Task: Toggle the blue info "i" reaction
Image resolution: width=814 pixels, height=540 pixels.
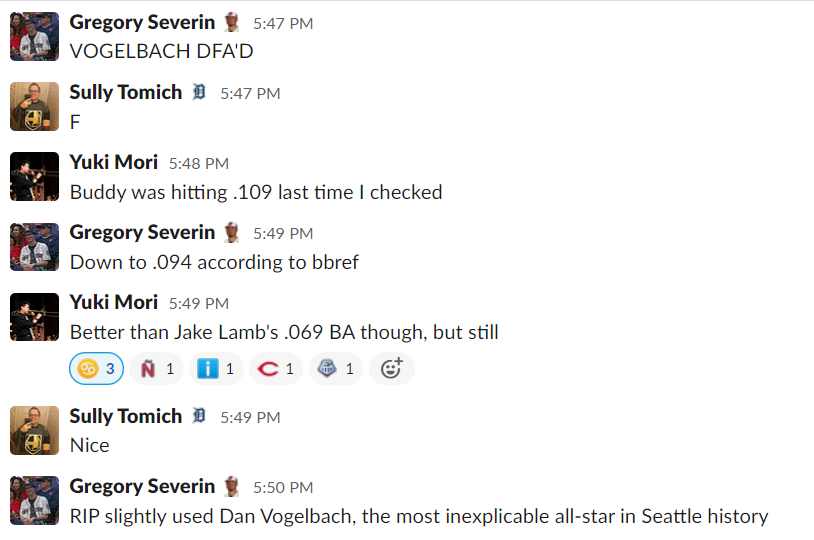Action: 216,369
